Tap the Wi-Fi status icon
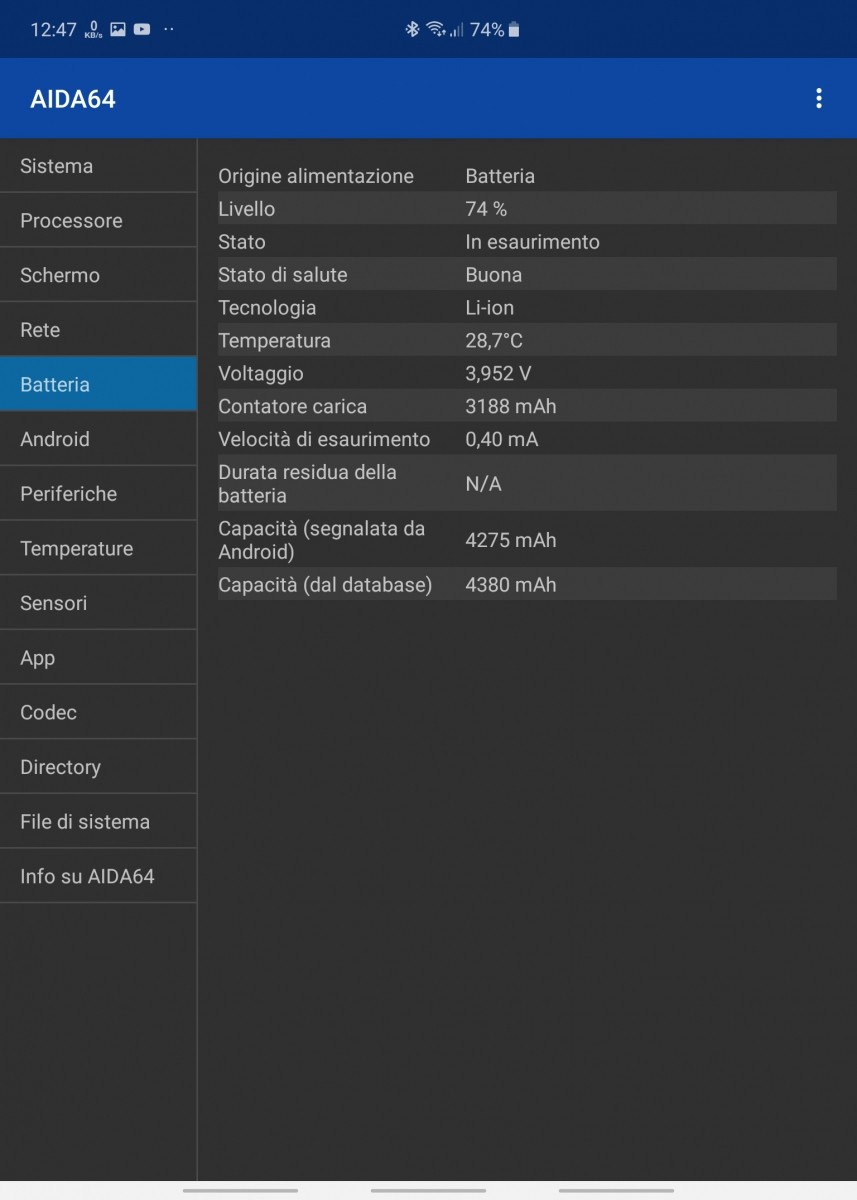 (435, 30)
